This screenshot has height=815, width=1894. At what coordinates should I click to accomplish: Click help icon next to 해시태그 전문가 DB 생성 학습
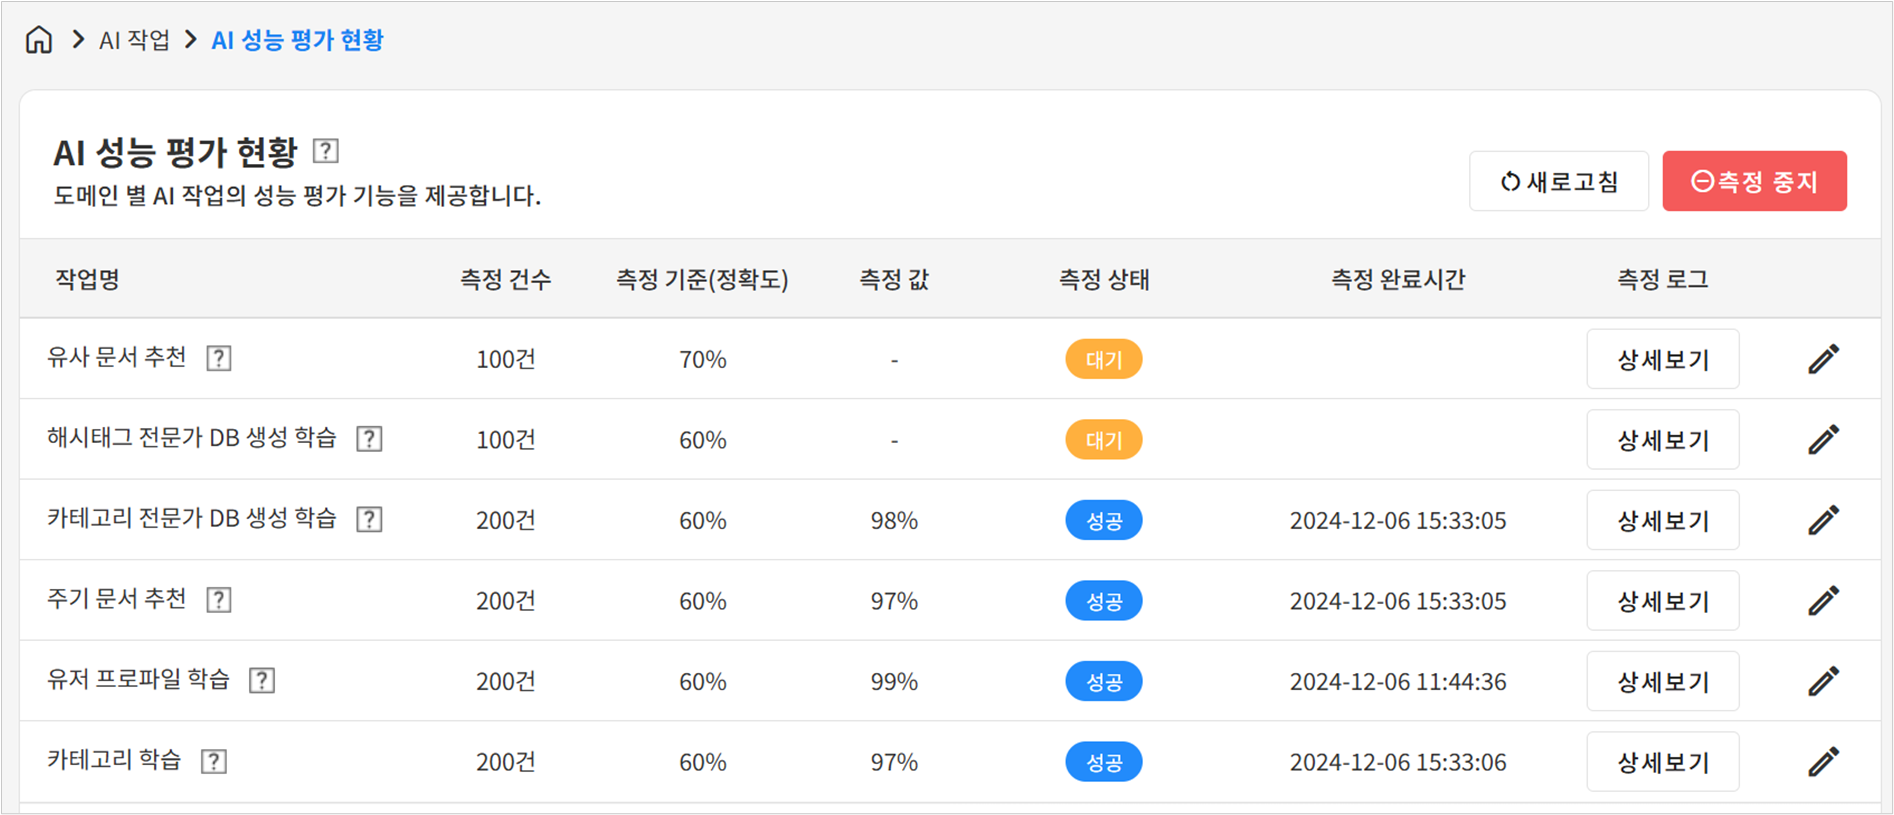tap(369, 439)
